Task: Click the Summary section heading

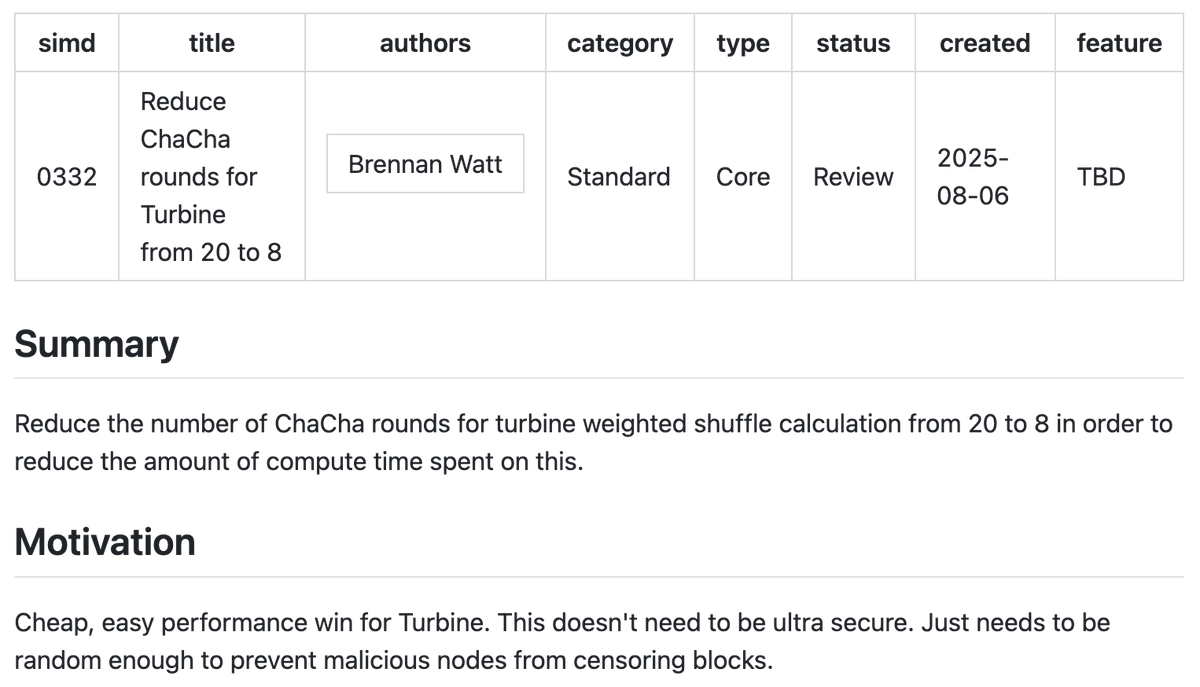Action: pos(96,344)
